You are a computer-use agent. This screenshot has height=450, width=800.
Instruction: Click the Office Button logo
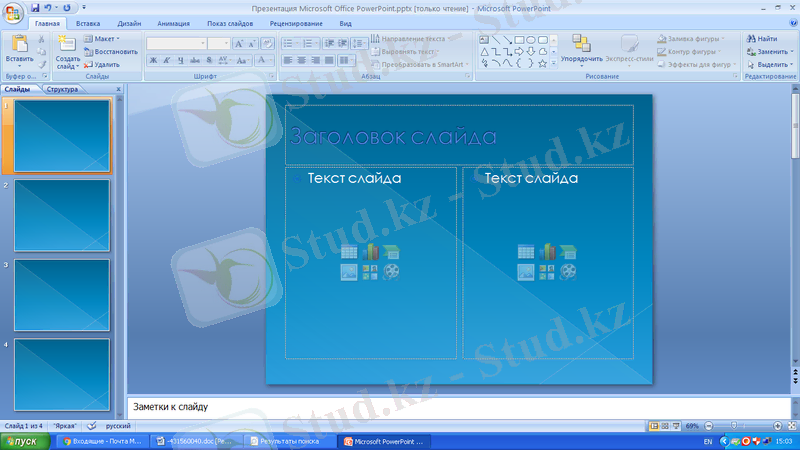point(14,11)
